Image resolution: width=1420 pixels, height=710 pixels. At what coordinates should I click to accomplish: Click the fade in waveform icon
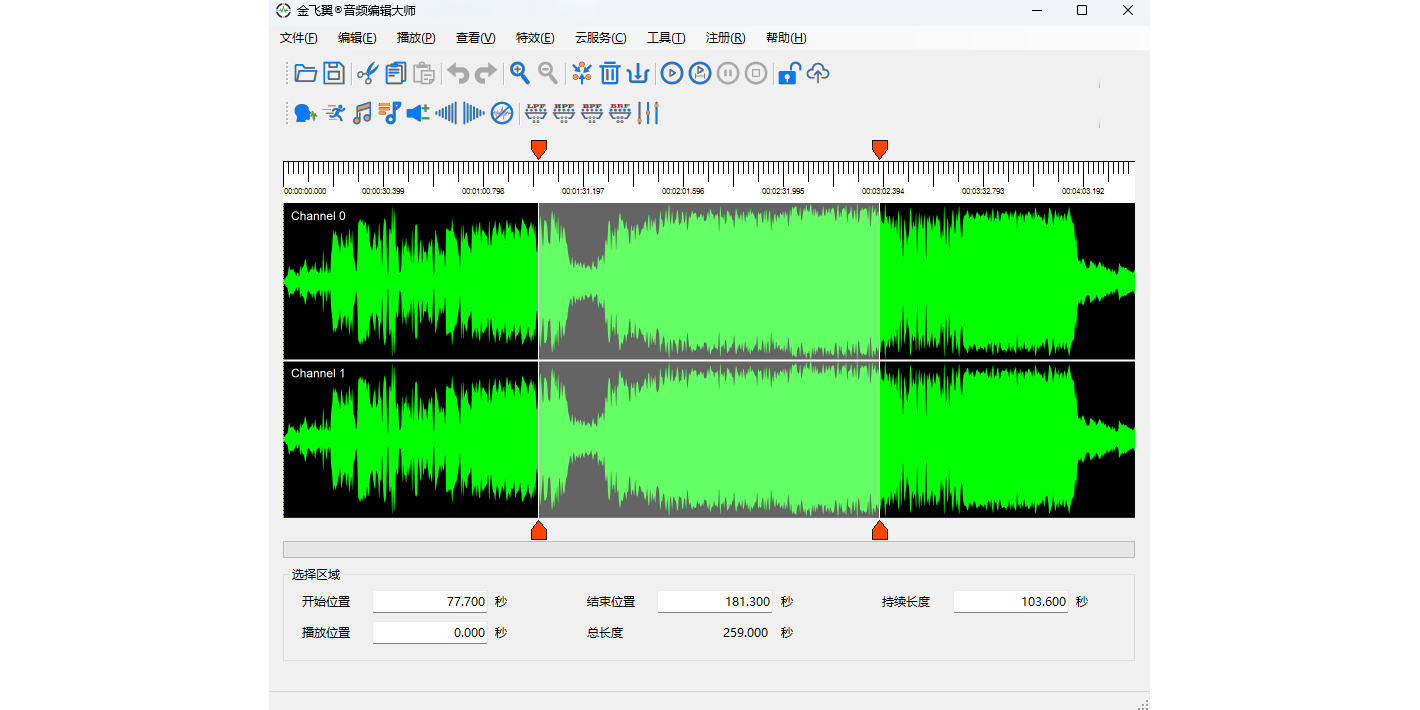(446, 113)
